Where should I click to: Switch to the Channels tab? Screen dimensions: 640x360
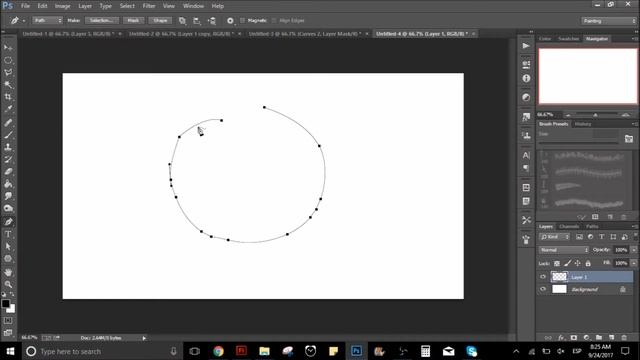tap(569, 227)
